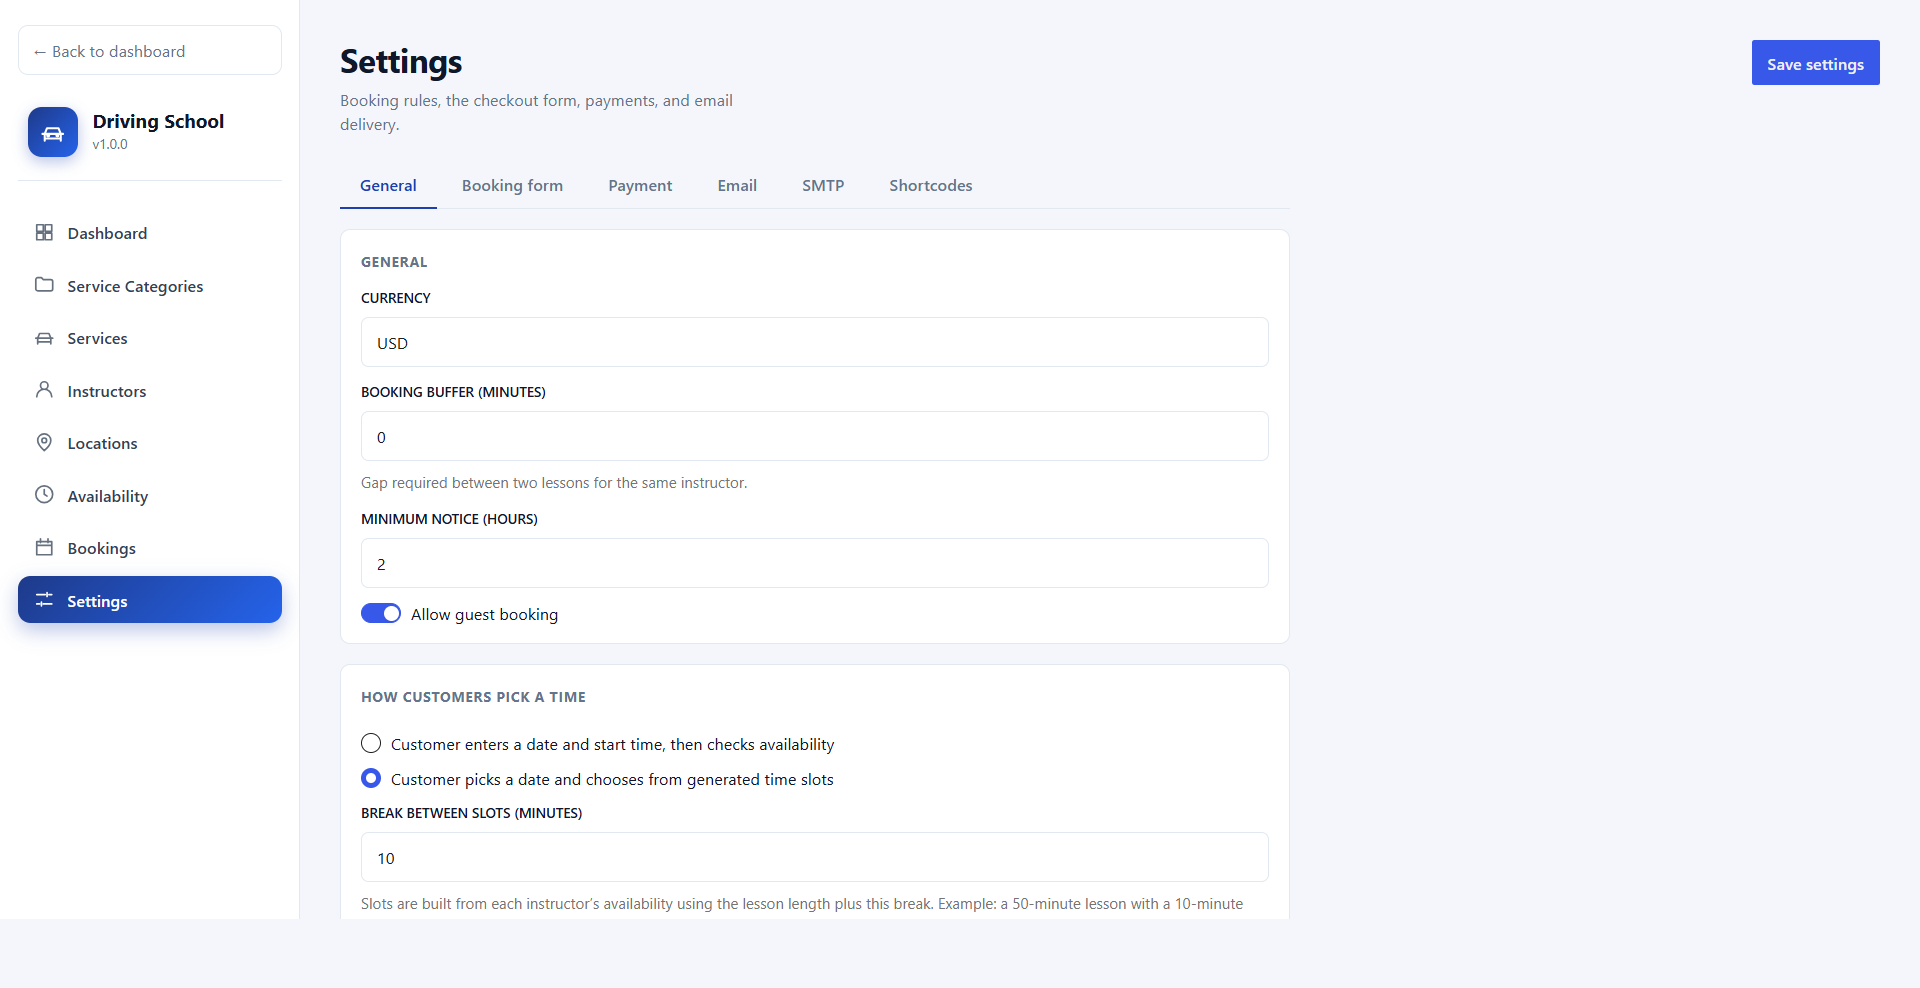Click the 'How customers pick a time' heading

pyautogui.click(x=473, y=697)
